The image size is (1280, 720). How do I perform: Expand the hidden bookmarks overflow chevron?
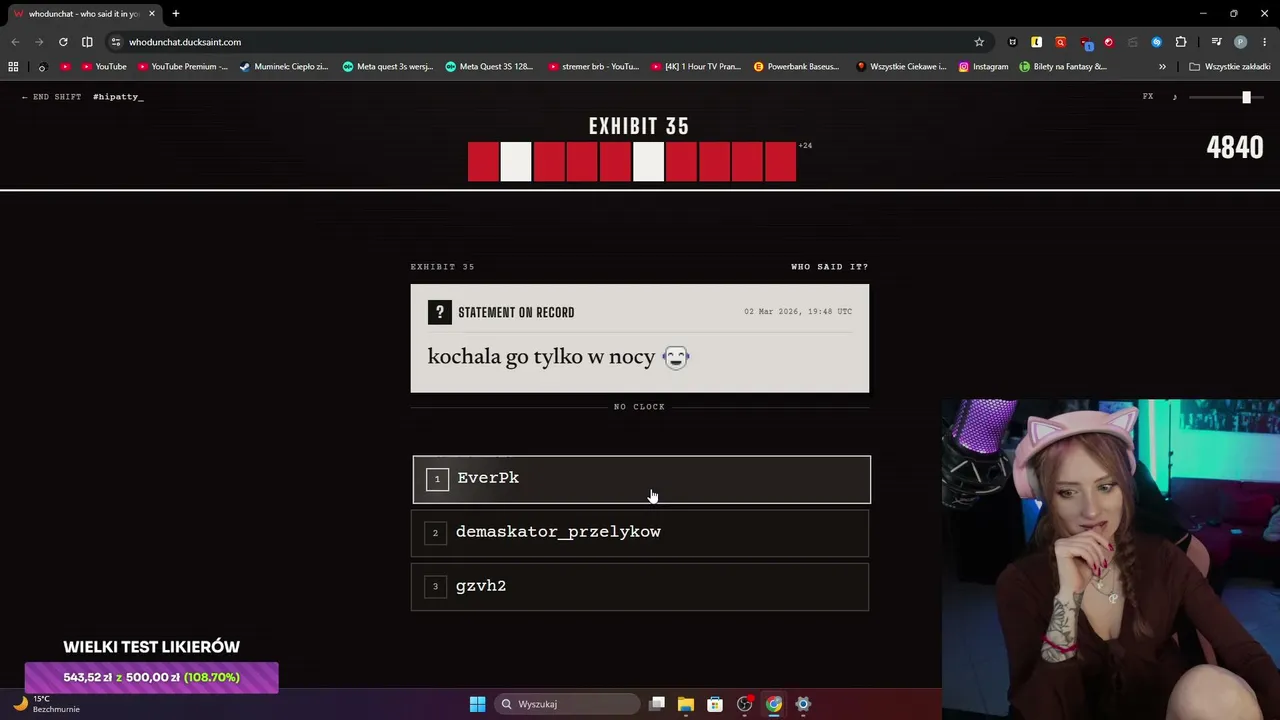pyautogui.click(x=1162, y=67)
